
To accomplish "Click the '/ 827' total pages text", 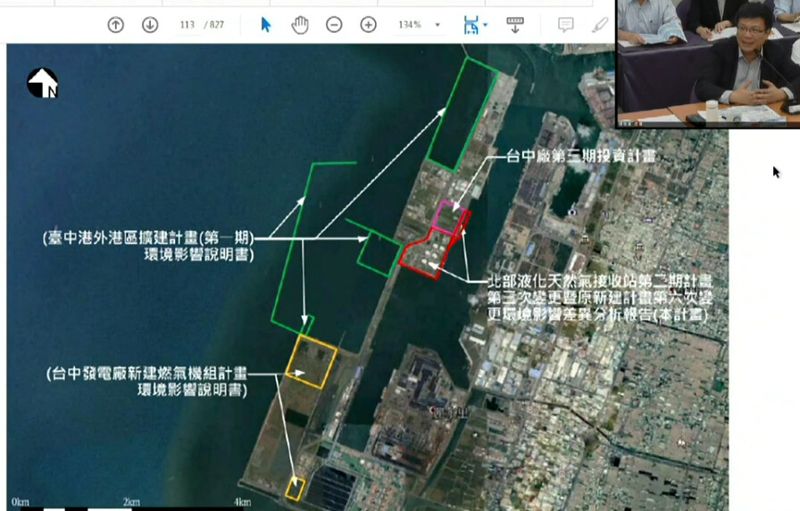I will (x=214, y=24).
